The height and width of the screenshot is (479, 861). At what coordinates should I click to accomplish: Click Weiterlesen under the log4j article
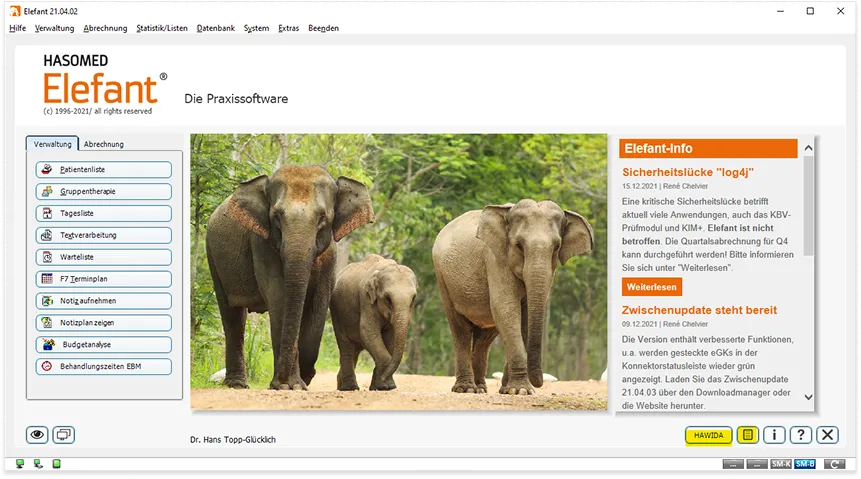[x=652, y=287]
